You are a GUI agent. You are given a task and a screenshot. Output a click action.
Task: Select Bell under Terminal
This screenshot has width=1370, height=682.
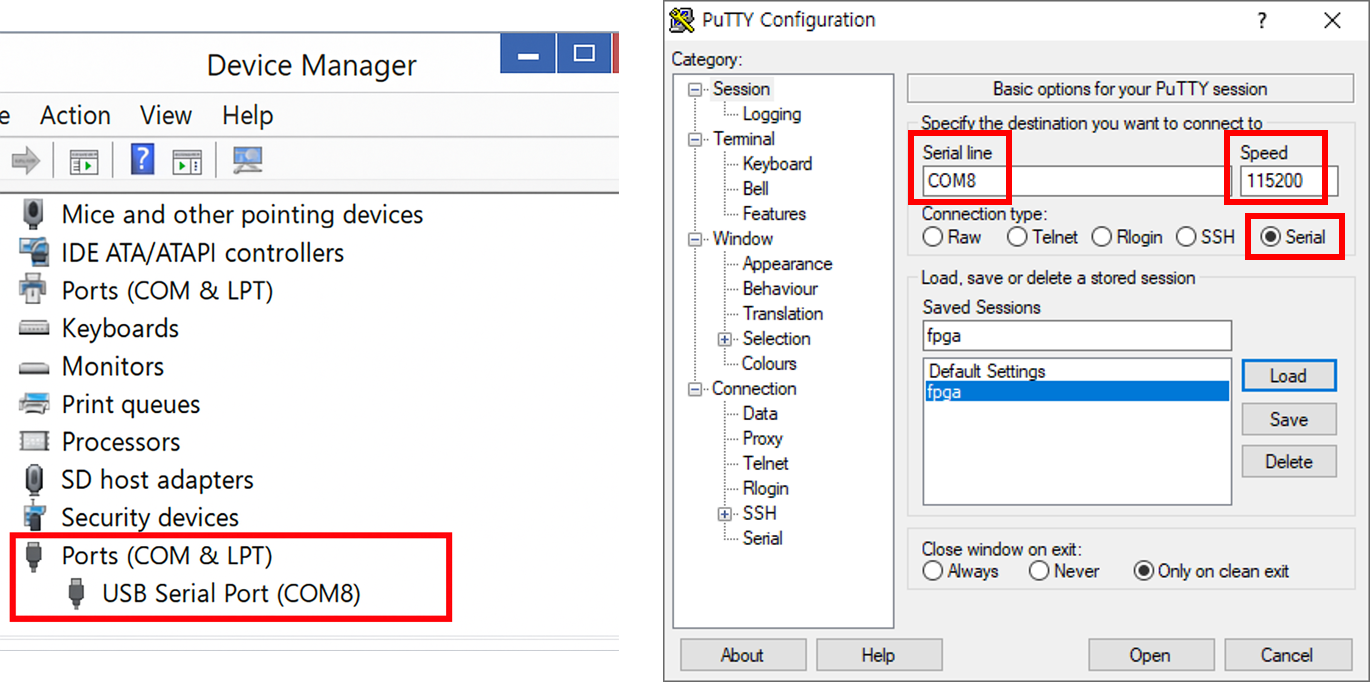(x=756, y=189)
